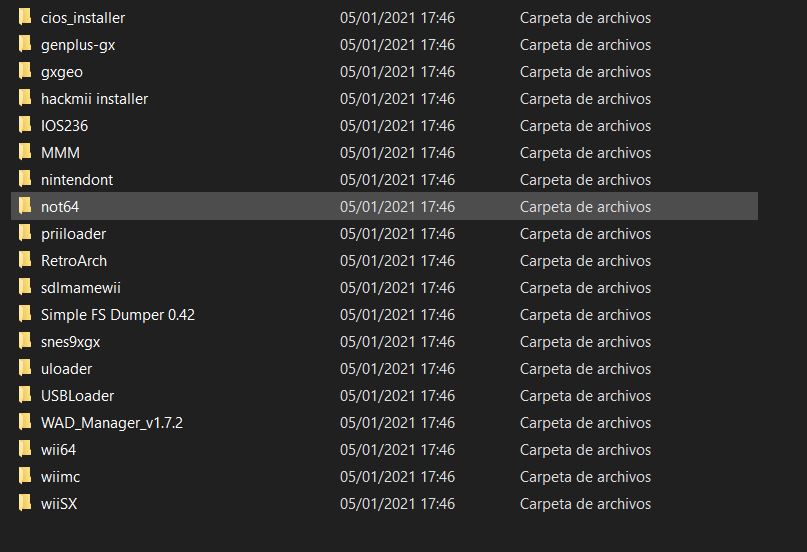Click the nintendont folder icon
807x552 pixels.
25,180
